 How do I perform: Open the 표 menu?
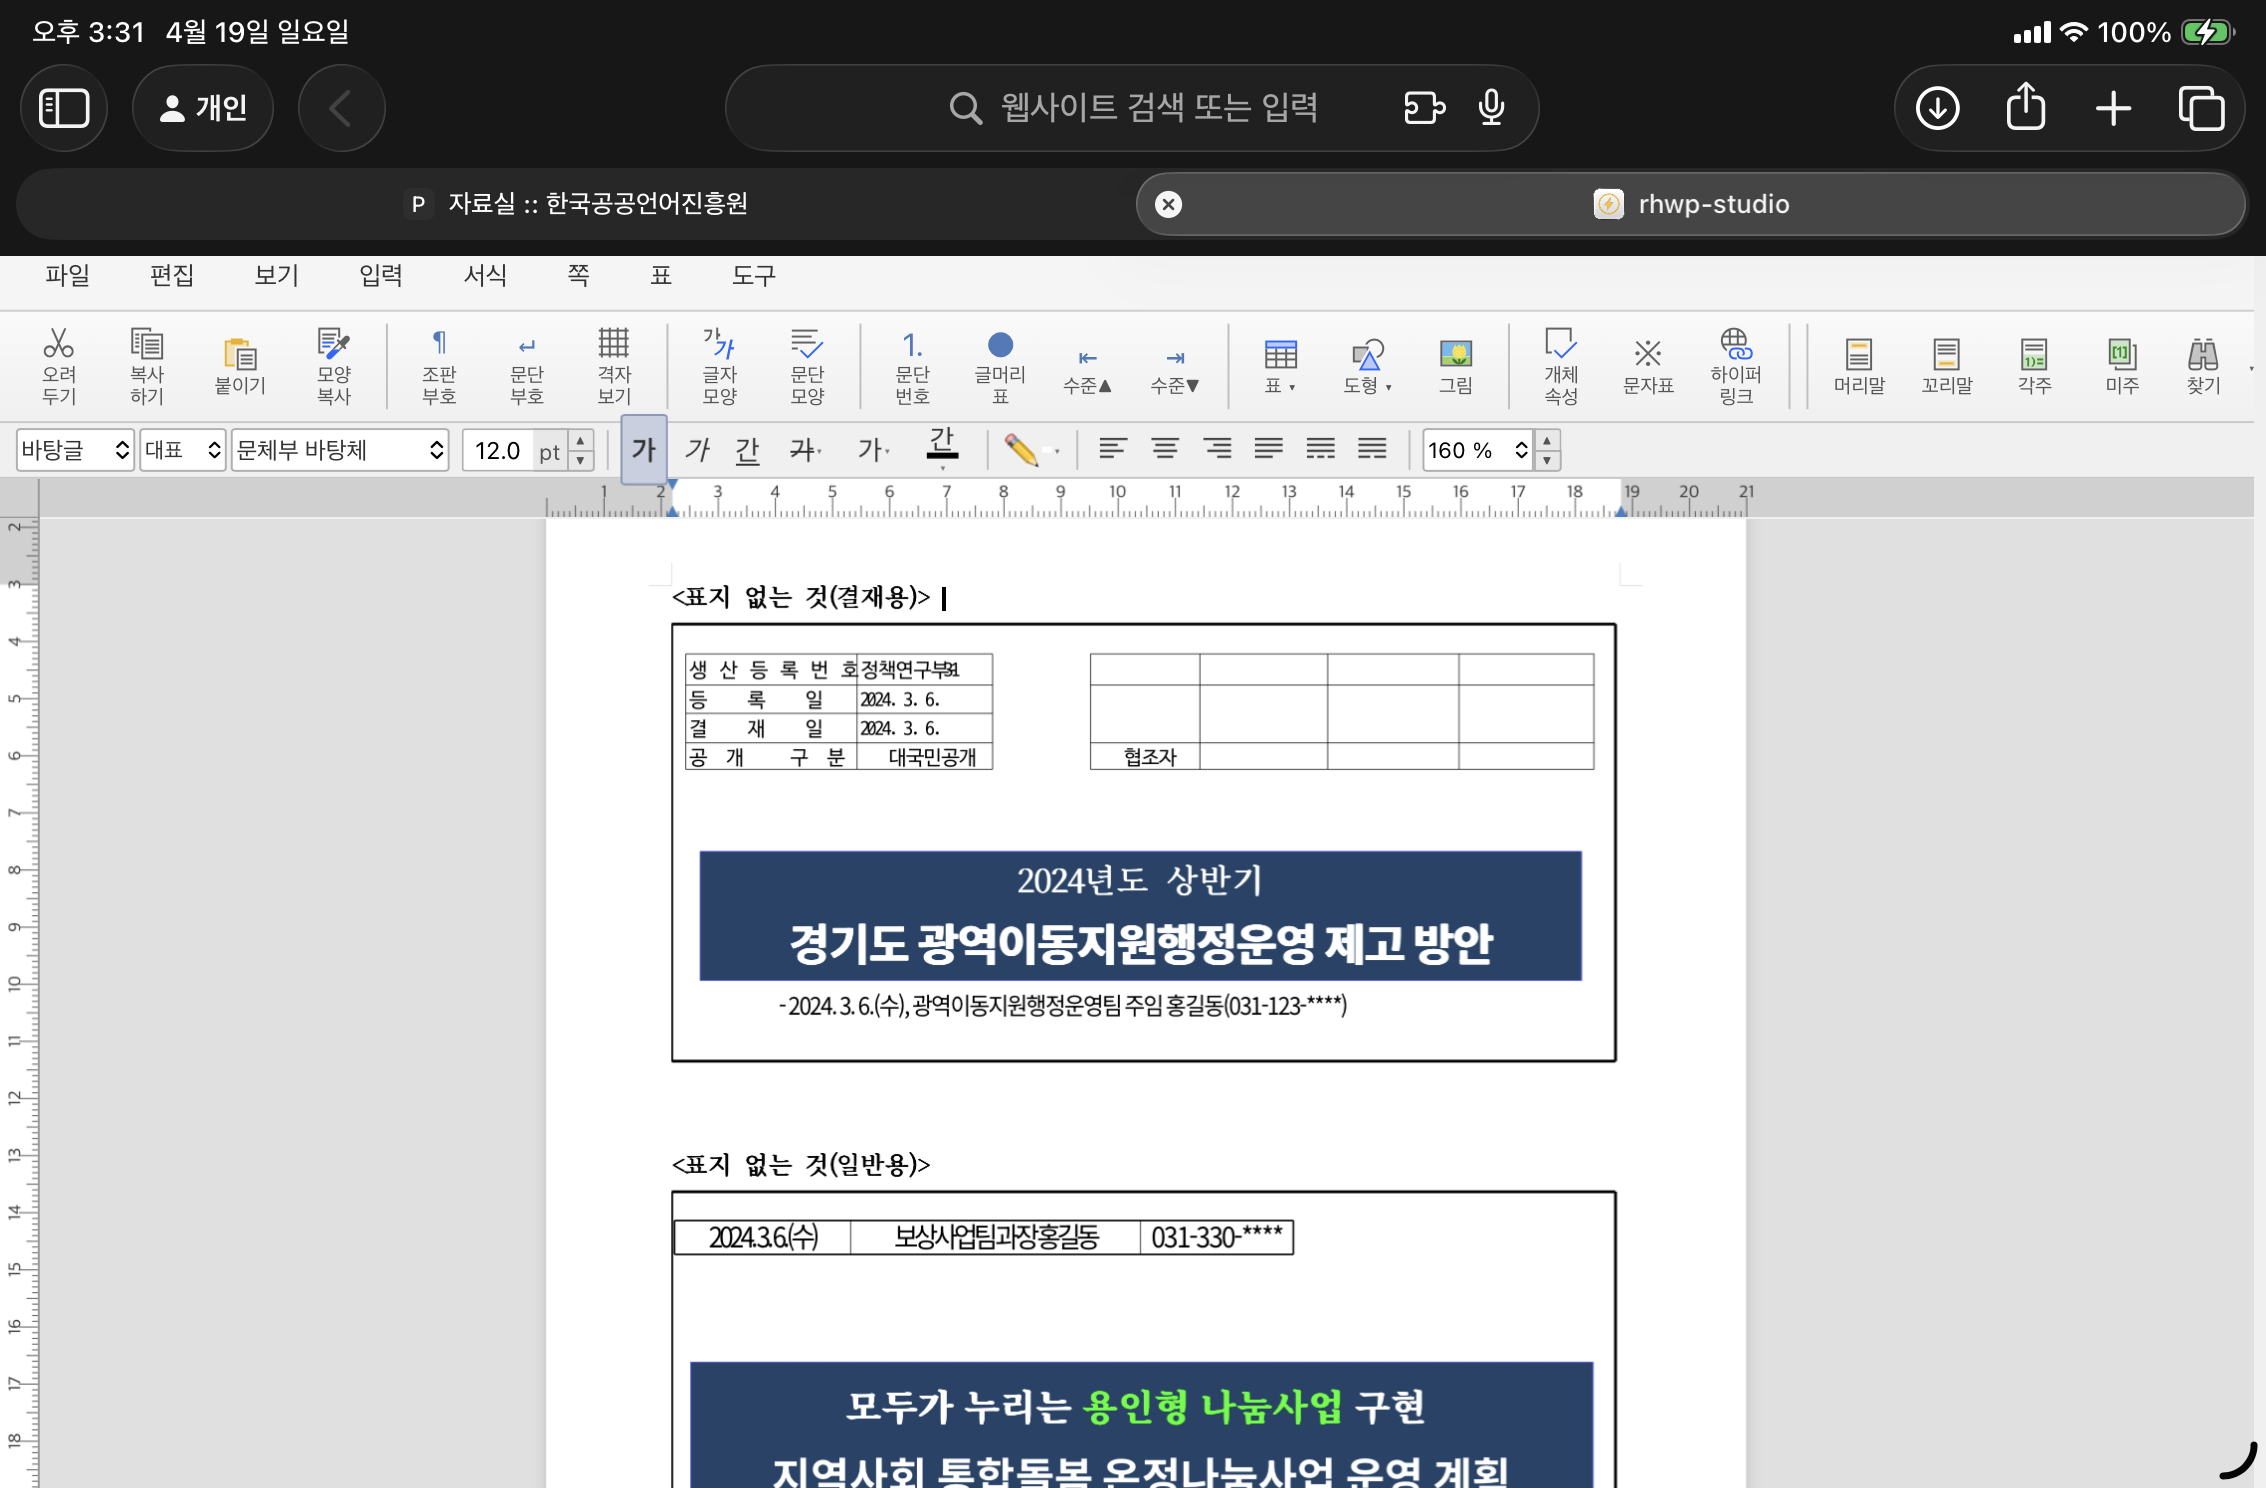tap(661, 276)
